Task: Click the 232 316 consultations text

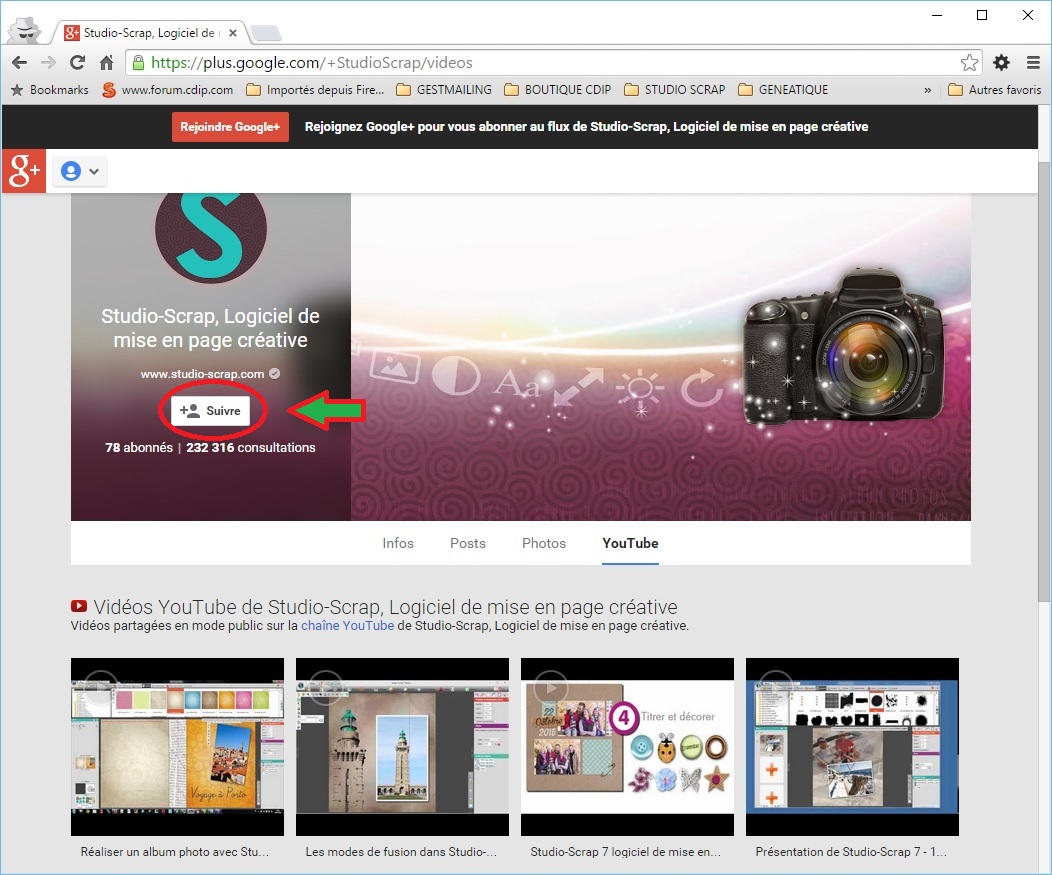Action: point(250,448)
